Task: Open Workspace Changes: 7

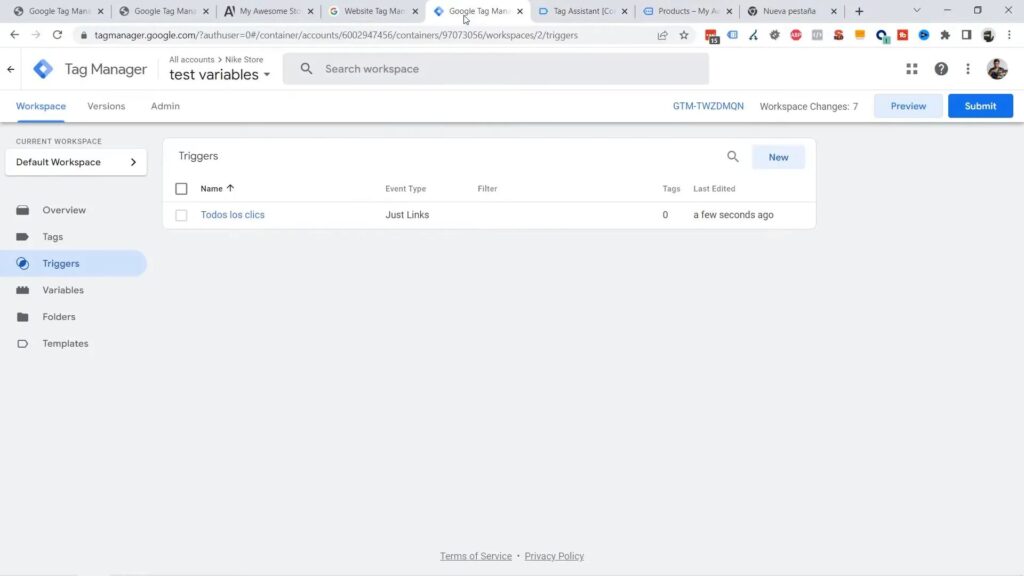Action: pos(808,106)
